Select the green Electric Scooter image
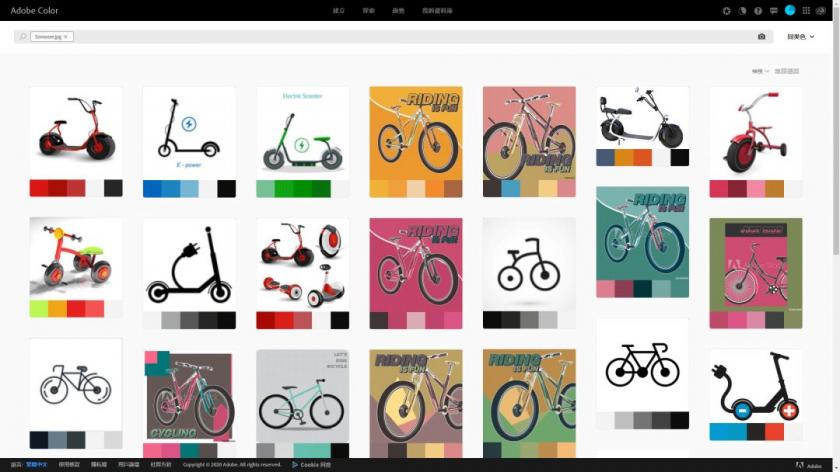The height and width of the screenshot is (472, 840). (x=302, y=132)
